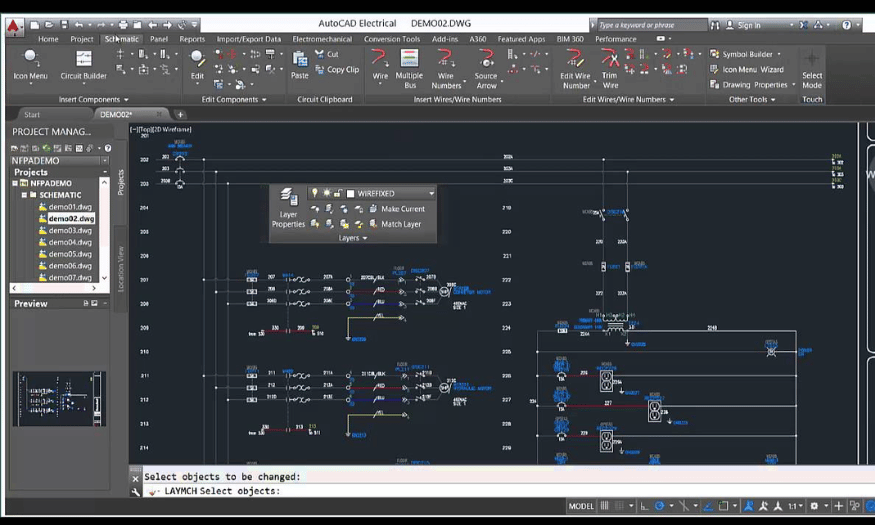Select the Wire insertion tool

click(x=380, y=66)
